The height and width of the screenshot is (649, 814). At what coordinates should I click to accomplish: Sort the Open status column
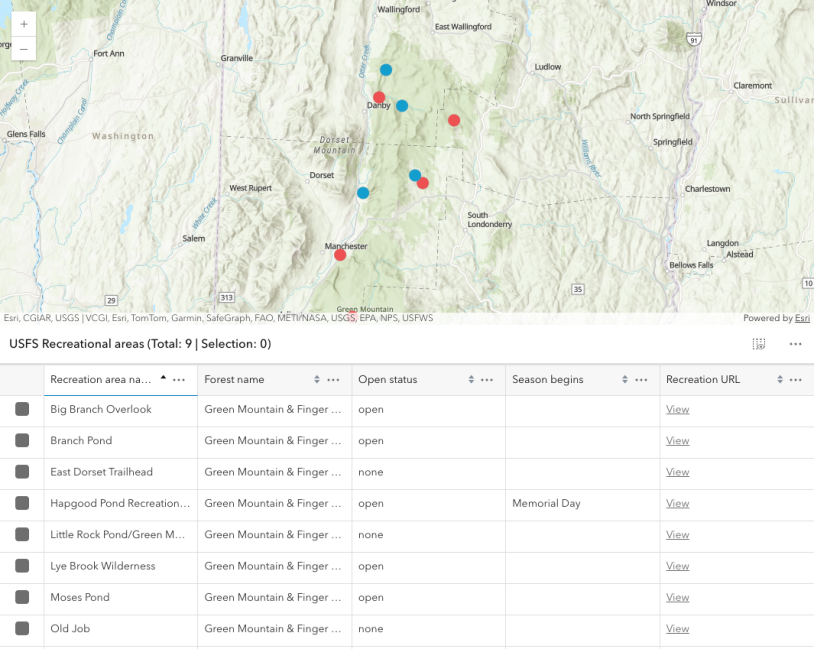click(x=470, y=379)
